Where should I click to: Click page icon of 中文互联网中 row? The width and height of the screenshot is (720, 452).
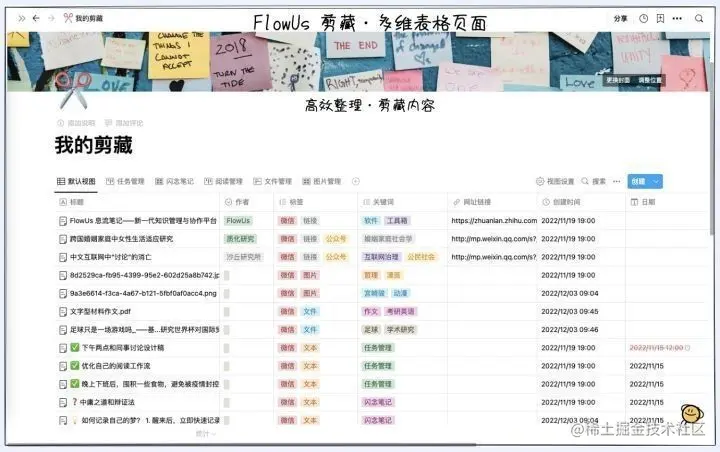coord(63,257)
